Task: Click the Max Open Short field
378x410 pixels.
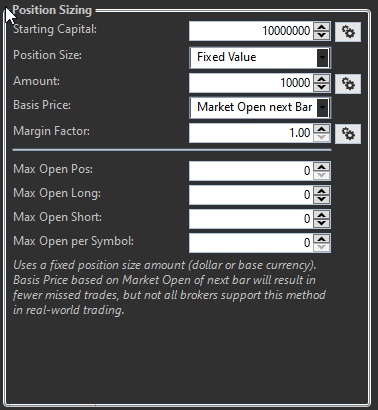Action: [x=251, y=219]
